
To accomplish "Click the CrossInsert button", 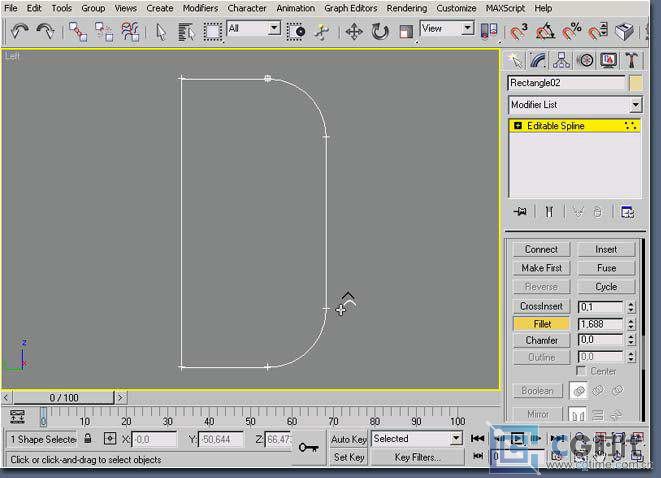I will click(541, 306).
